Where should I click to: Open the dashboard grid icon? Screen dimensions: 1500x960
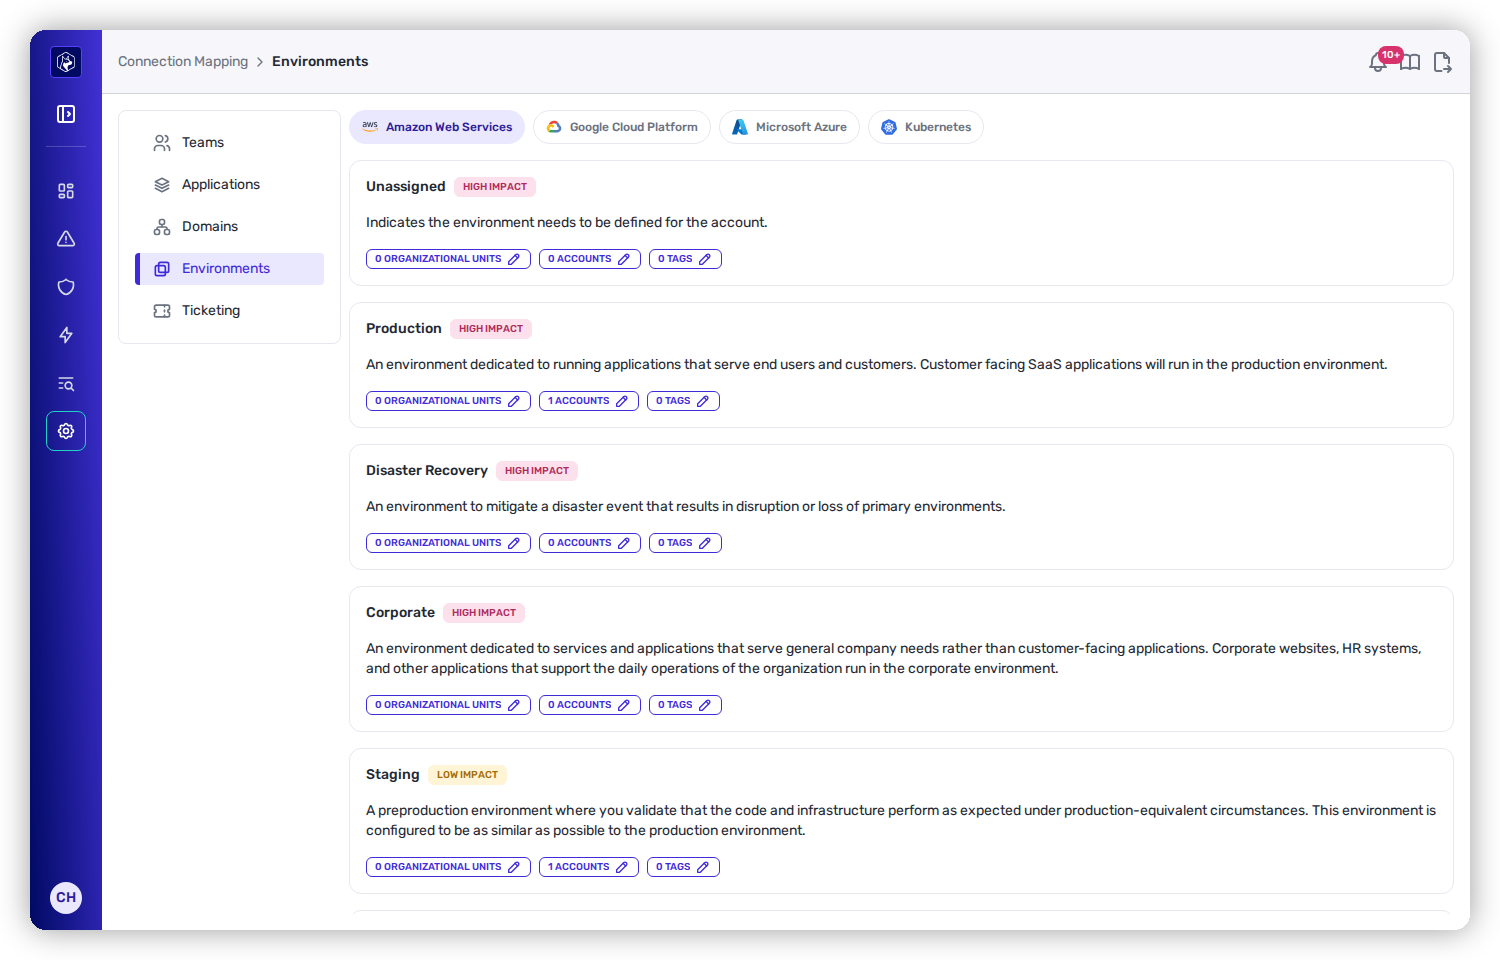click(x=66, y=191)
